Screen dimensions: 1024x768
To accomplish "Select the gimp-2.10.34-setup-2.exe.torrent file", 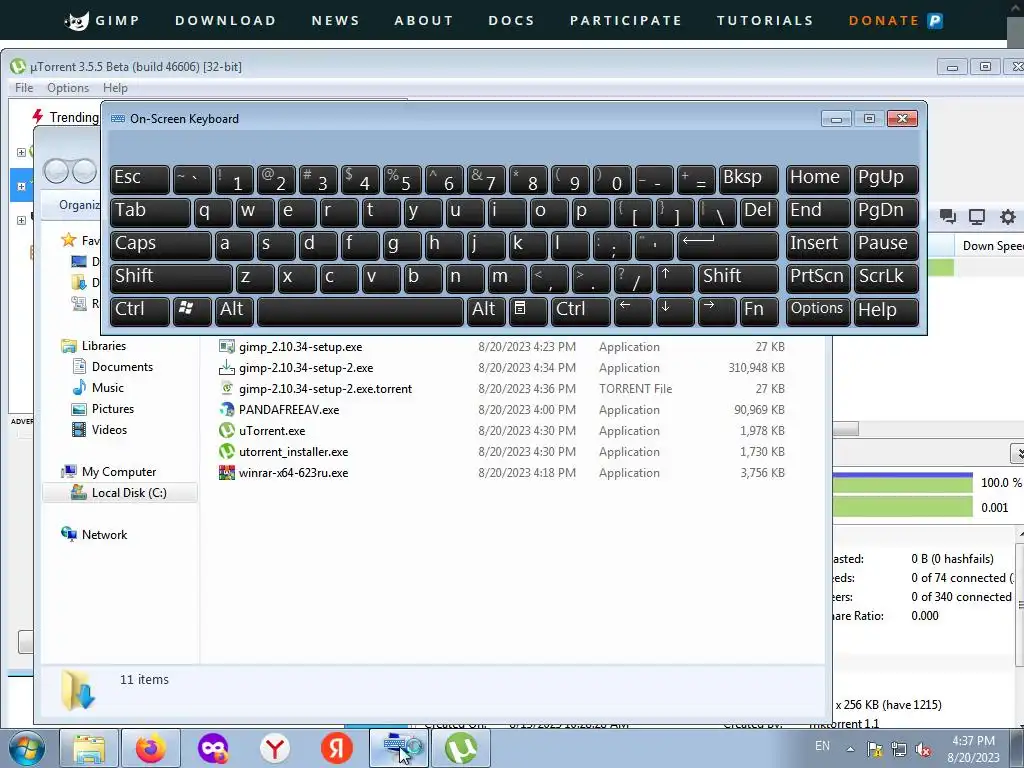I will (x=325, y=389).
